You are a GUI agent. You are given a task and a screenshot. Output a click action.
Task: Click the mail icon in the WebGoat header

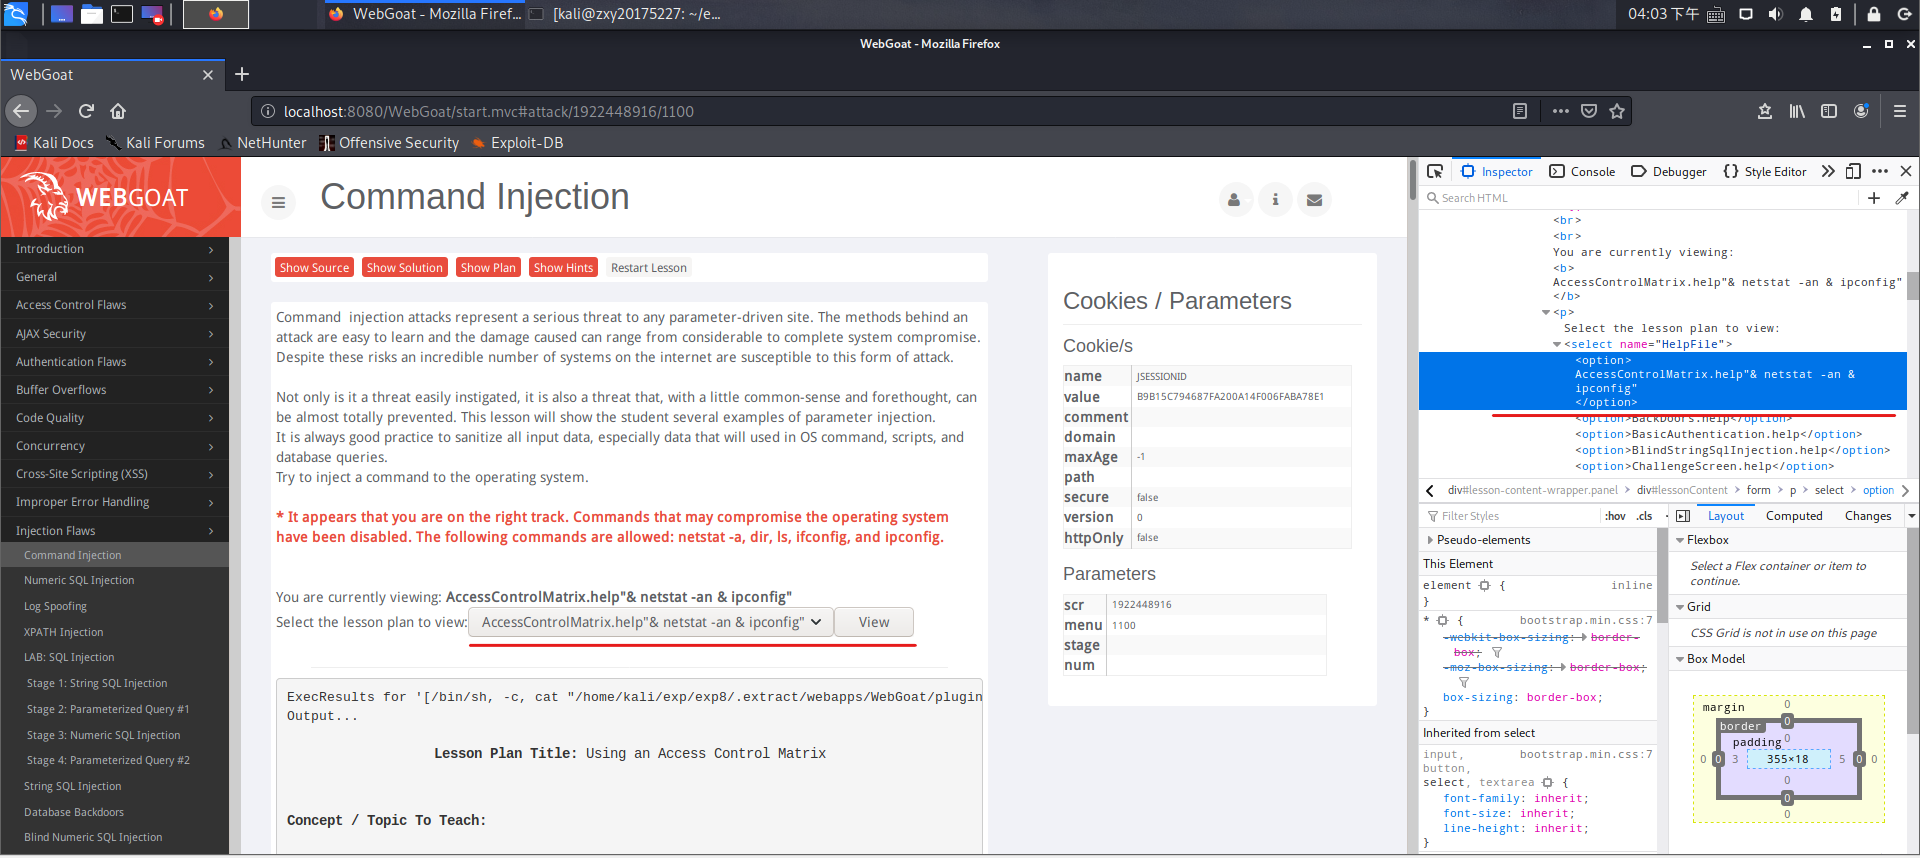(x=1314, y=200)
